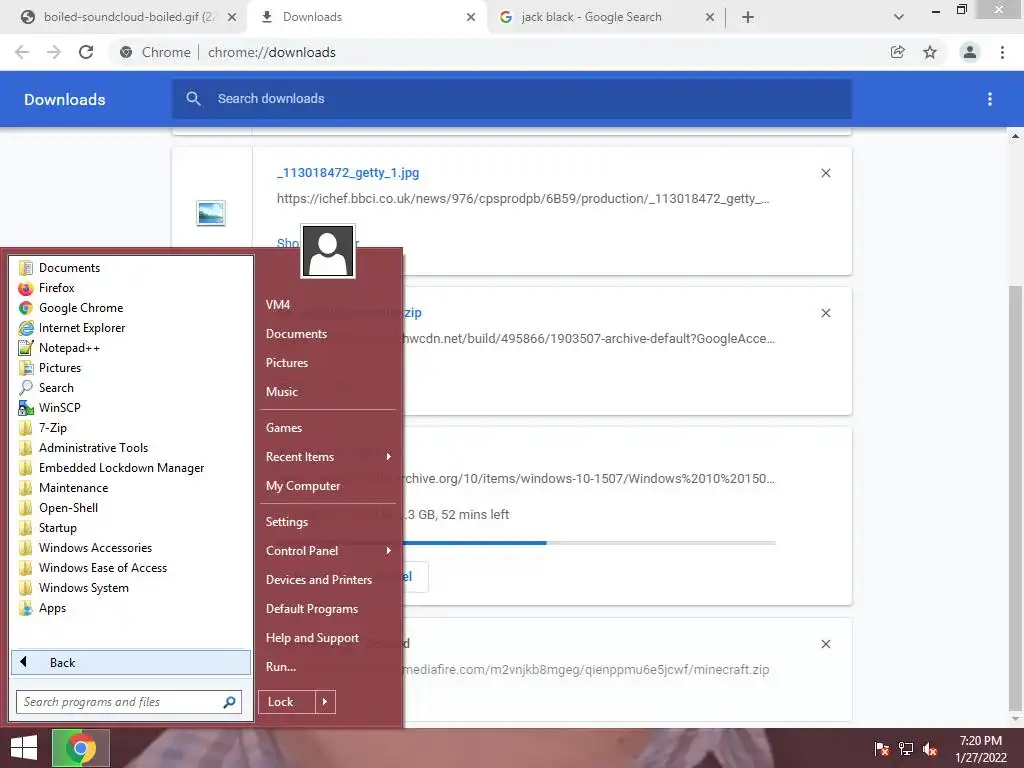Click the muted volume icon in the system tray
This screenshot has height=768, width=1024.
[x=930, y=749]
